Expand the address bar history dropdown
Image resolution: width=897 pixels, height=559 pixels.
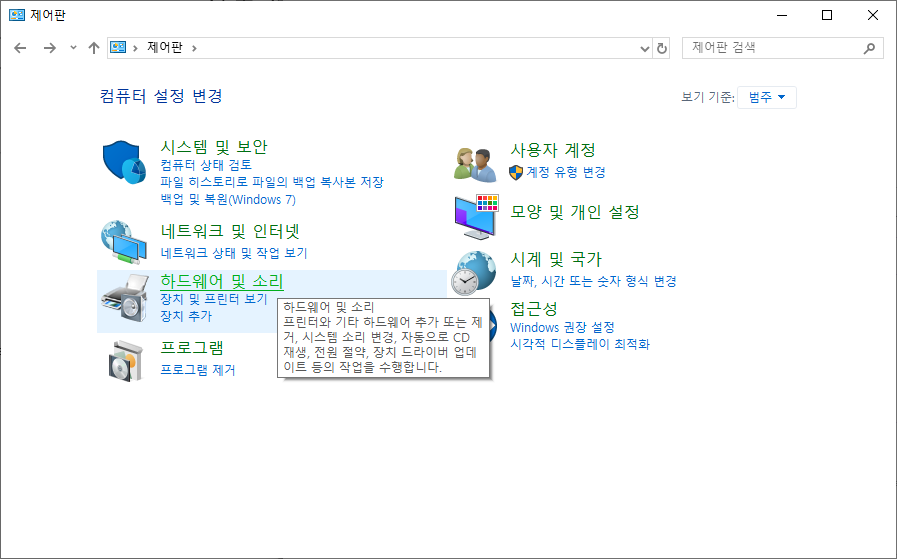pyautogui.click(x=645, y=49)
